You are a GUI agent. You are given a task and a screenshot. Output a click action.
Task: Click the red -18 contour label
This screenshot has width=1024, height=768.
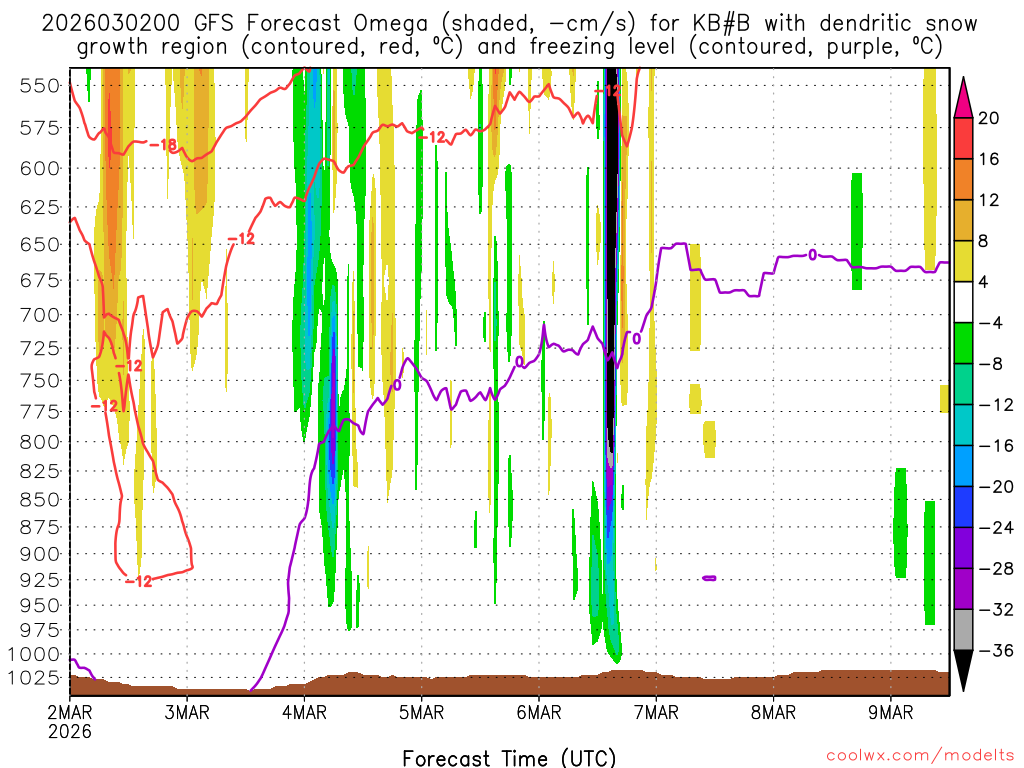[x=163, y=144]
